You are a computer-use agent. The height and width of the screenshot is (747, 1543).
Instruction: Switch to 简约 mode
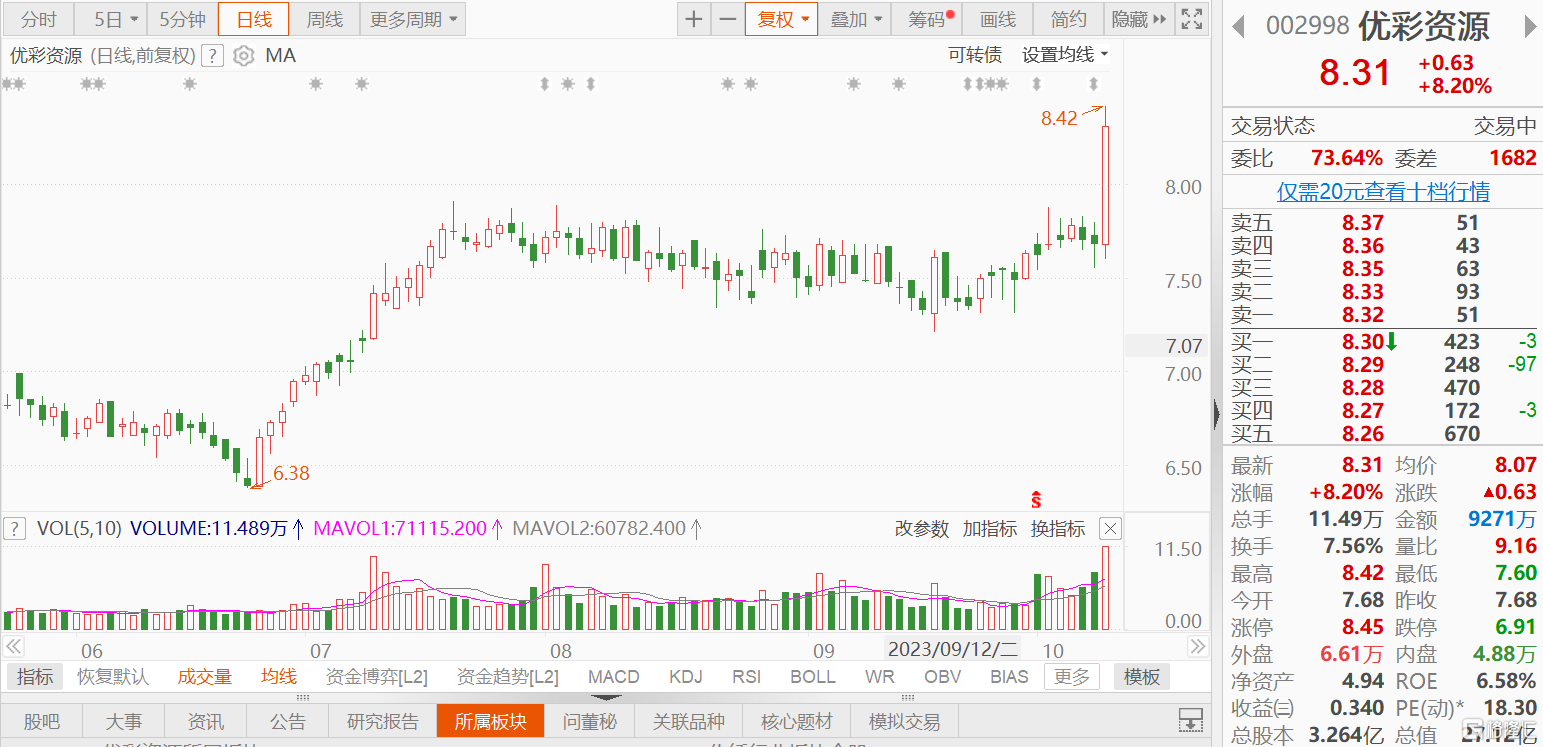click(1068, 19)
